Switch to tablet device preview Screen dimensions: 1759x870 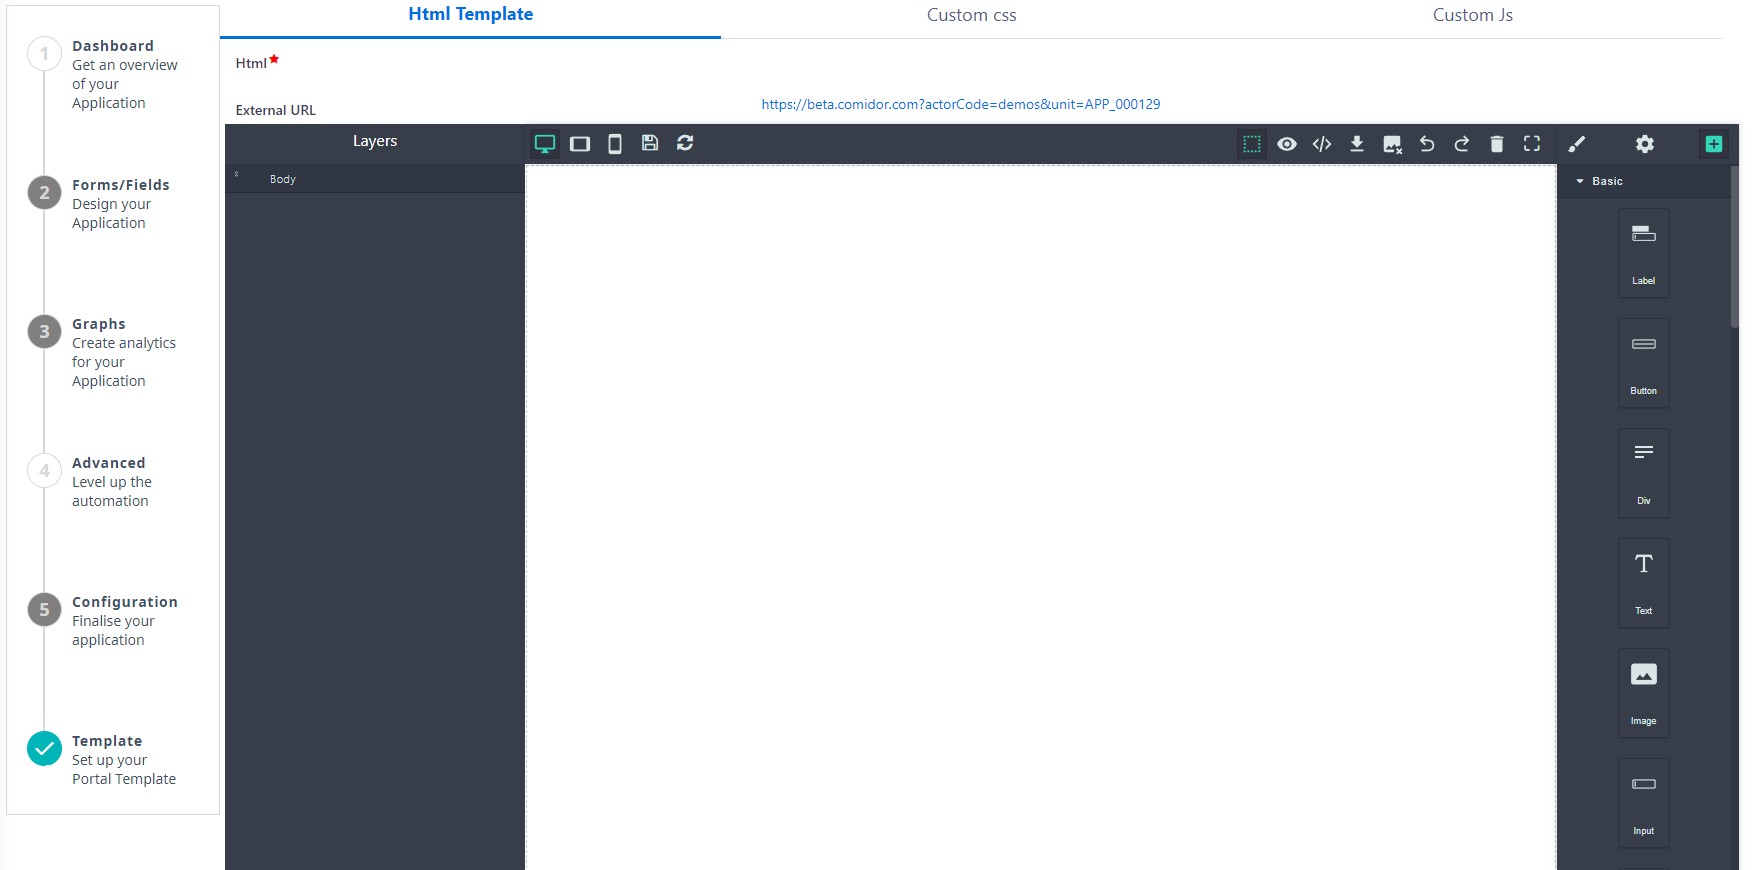click(580, 144)
